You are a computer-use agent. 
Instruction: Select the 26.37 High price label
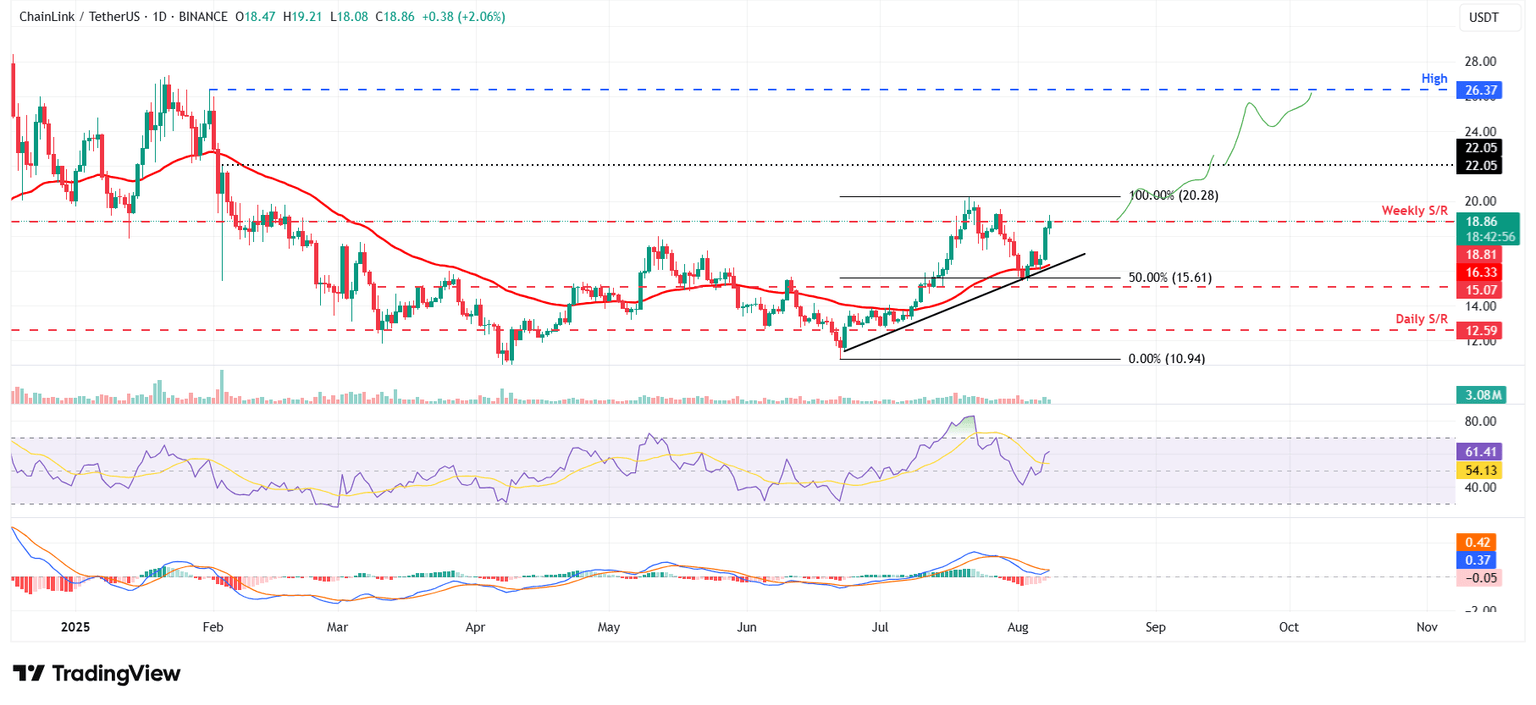coord(1479,90)
